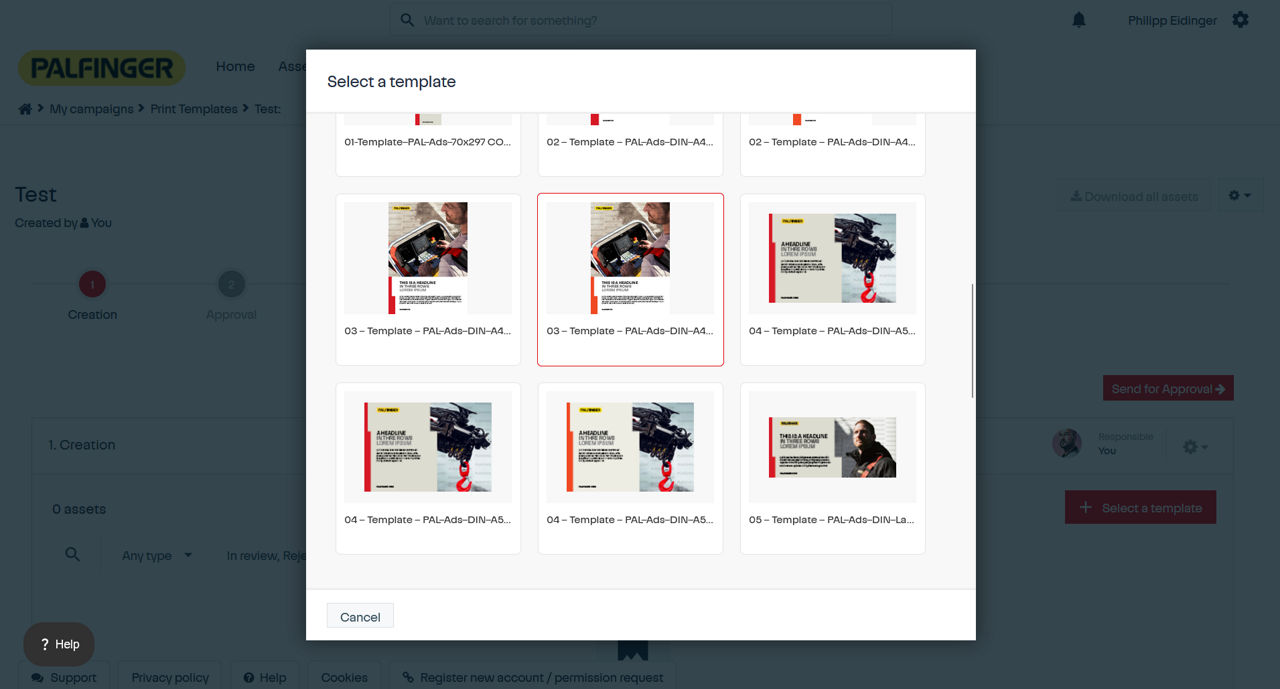1280x689 pixels.
Task: Select 01-Template-PAL-Ads-70x297 template
Action: (428, 142)
